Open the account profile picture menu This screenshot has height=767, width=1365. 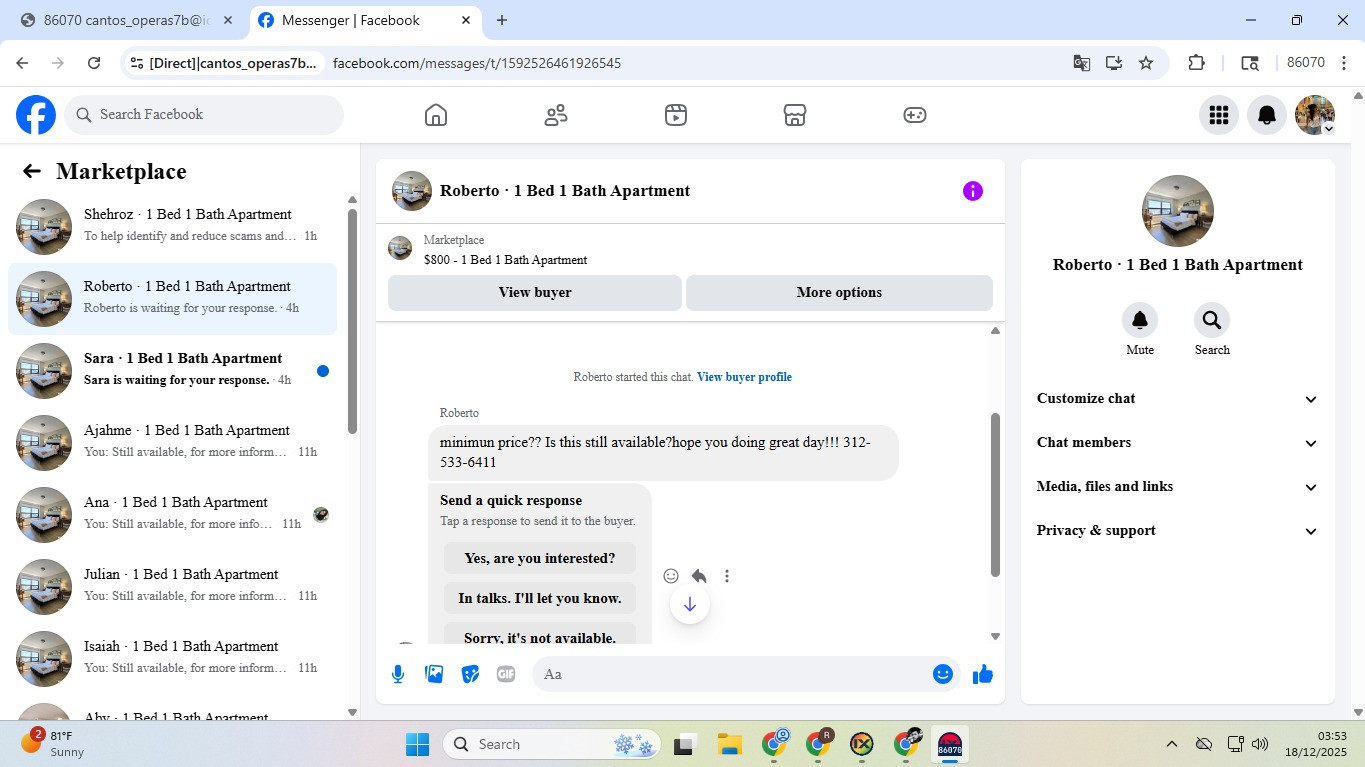click(1315, 115)
